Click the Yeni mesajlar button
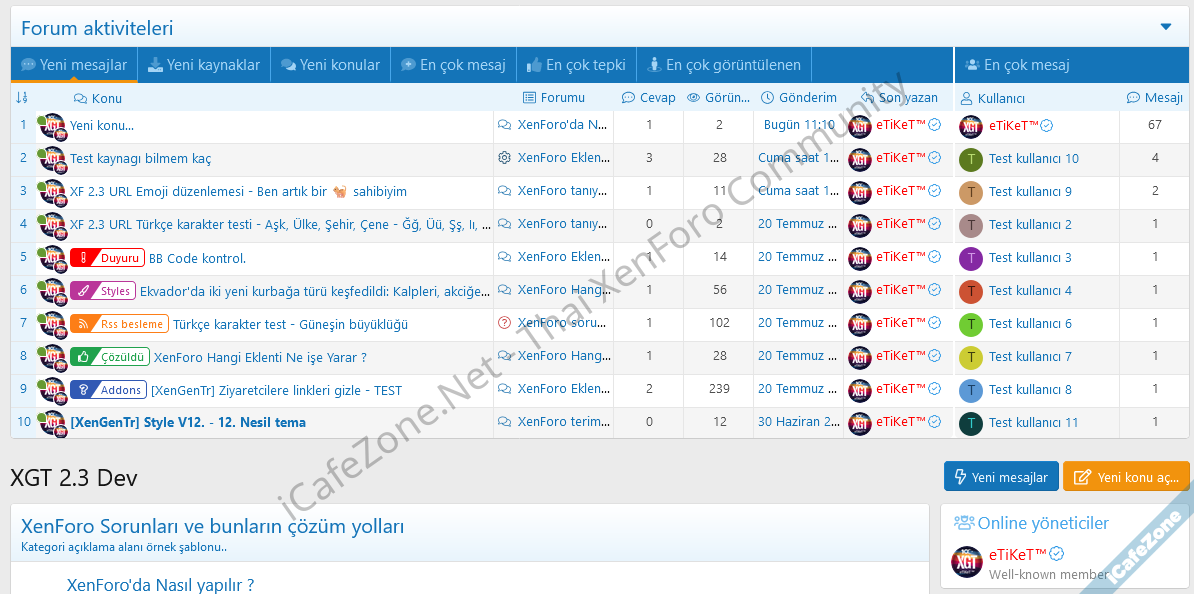This screenshot has width=1194, height=594. (1000, 477)
